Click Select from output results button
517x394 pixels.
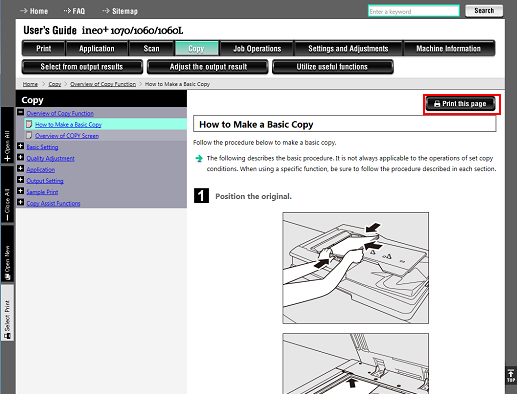pyautogui.click(x=82, y=67)
